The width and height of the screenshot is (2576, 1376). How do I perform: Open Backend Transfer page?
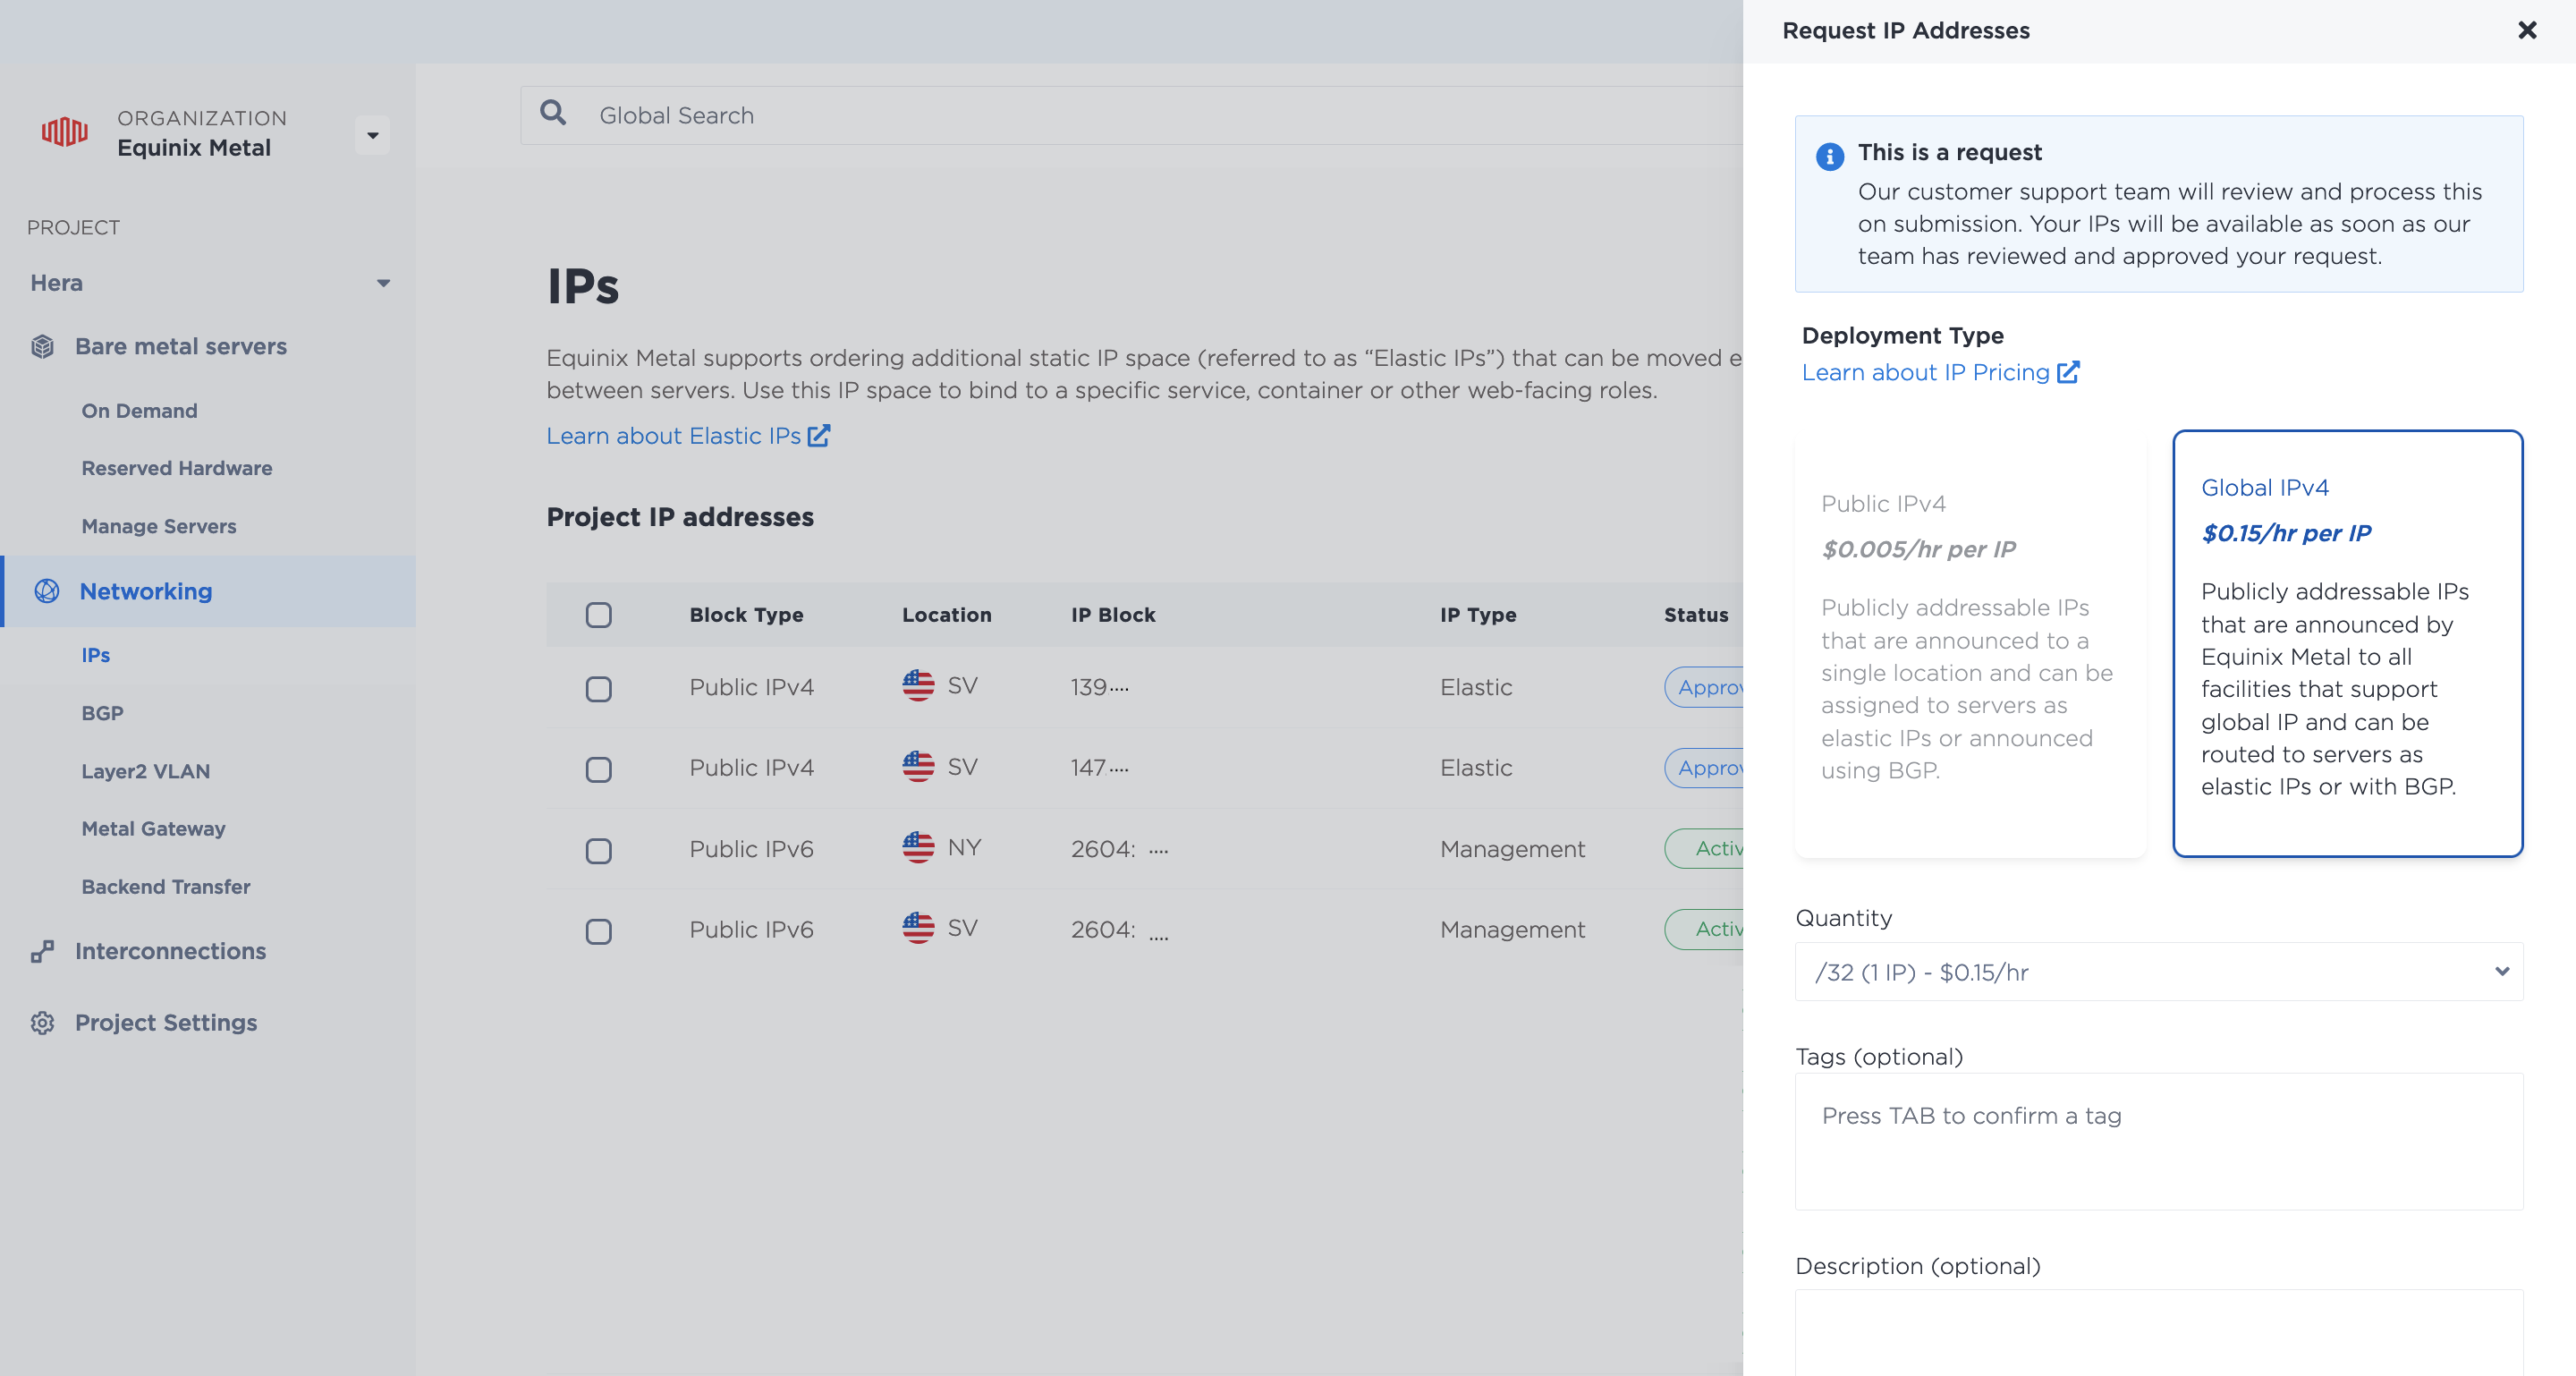click(166, 887)
